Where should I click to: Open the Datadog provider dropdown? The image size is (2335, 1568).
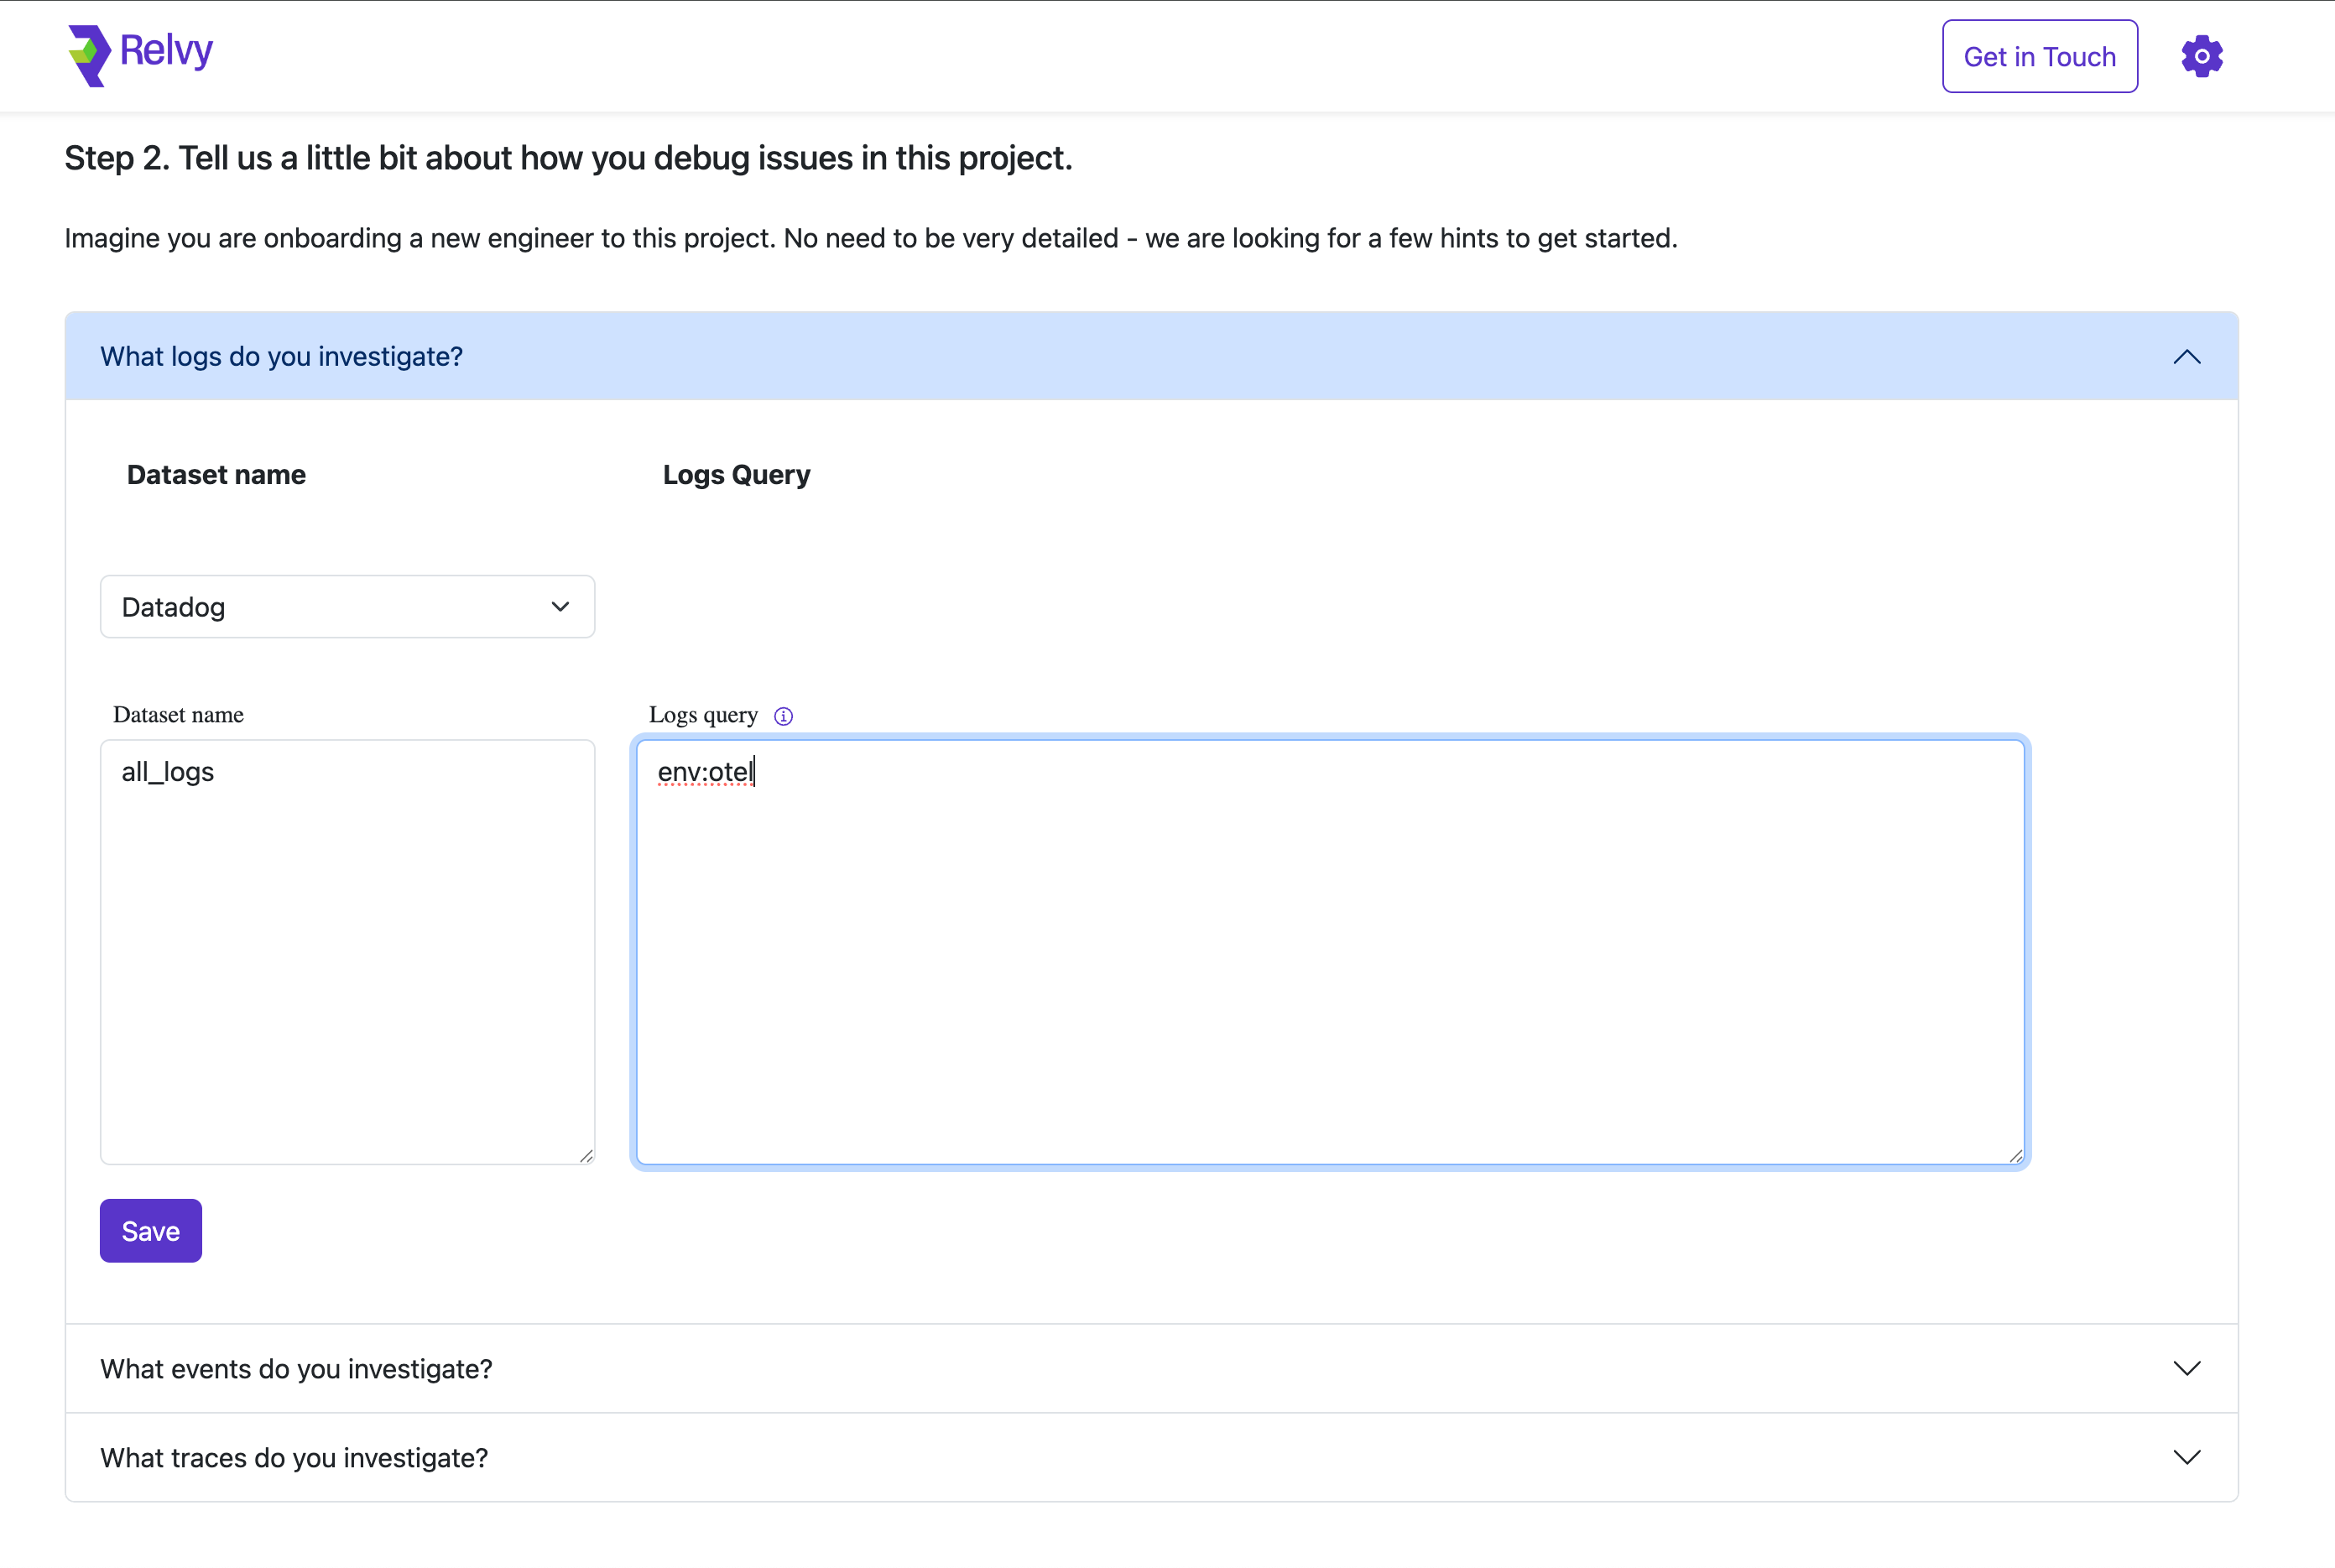click(x=347, y=607)
